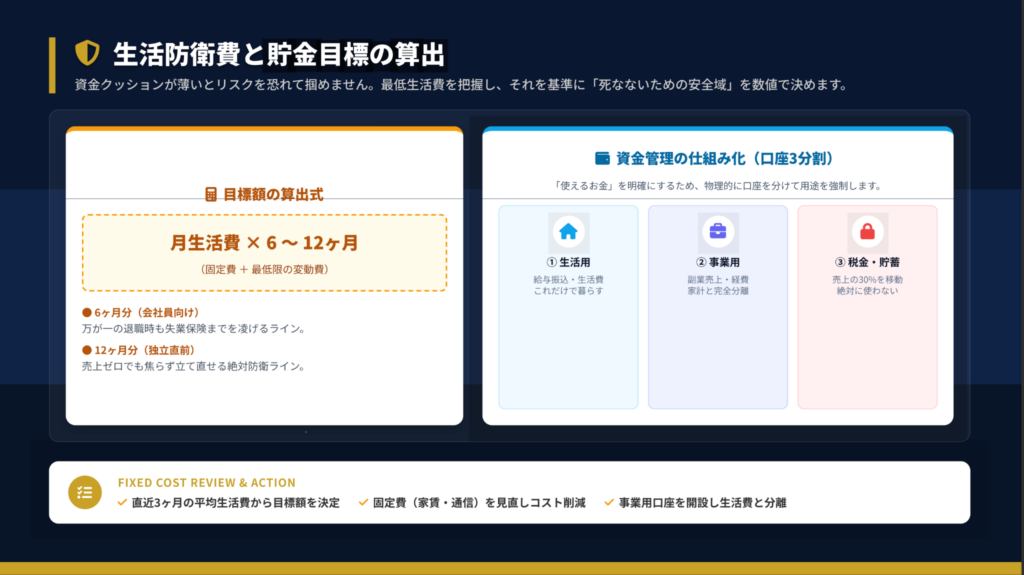Click the 売上の30%を移動 description text
1024x575 pixels.
tap(867, 279)
